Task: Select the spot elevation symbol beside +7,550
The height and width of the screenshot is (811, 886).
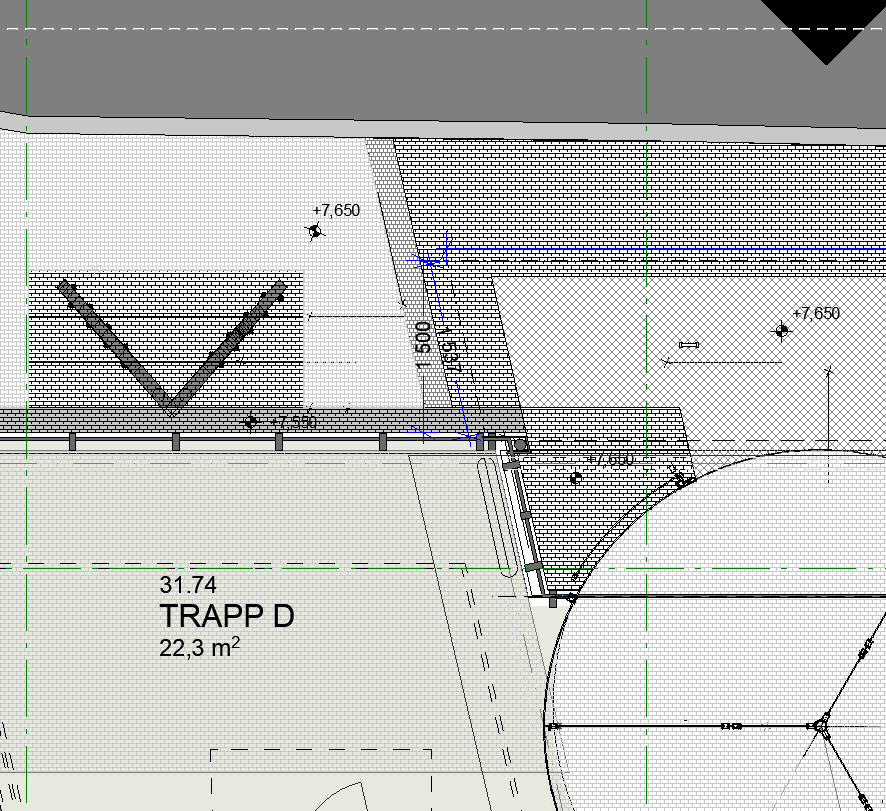Action: pos(250,423)
